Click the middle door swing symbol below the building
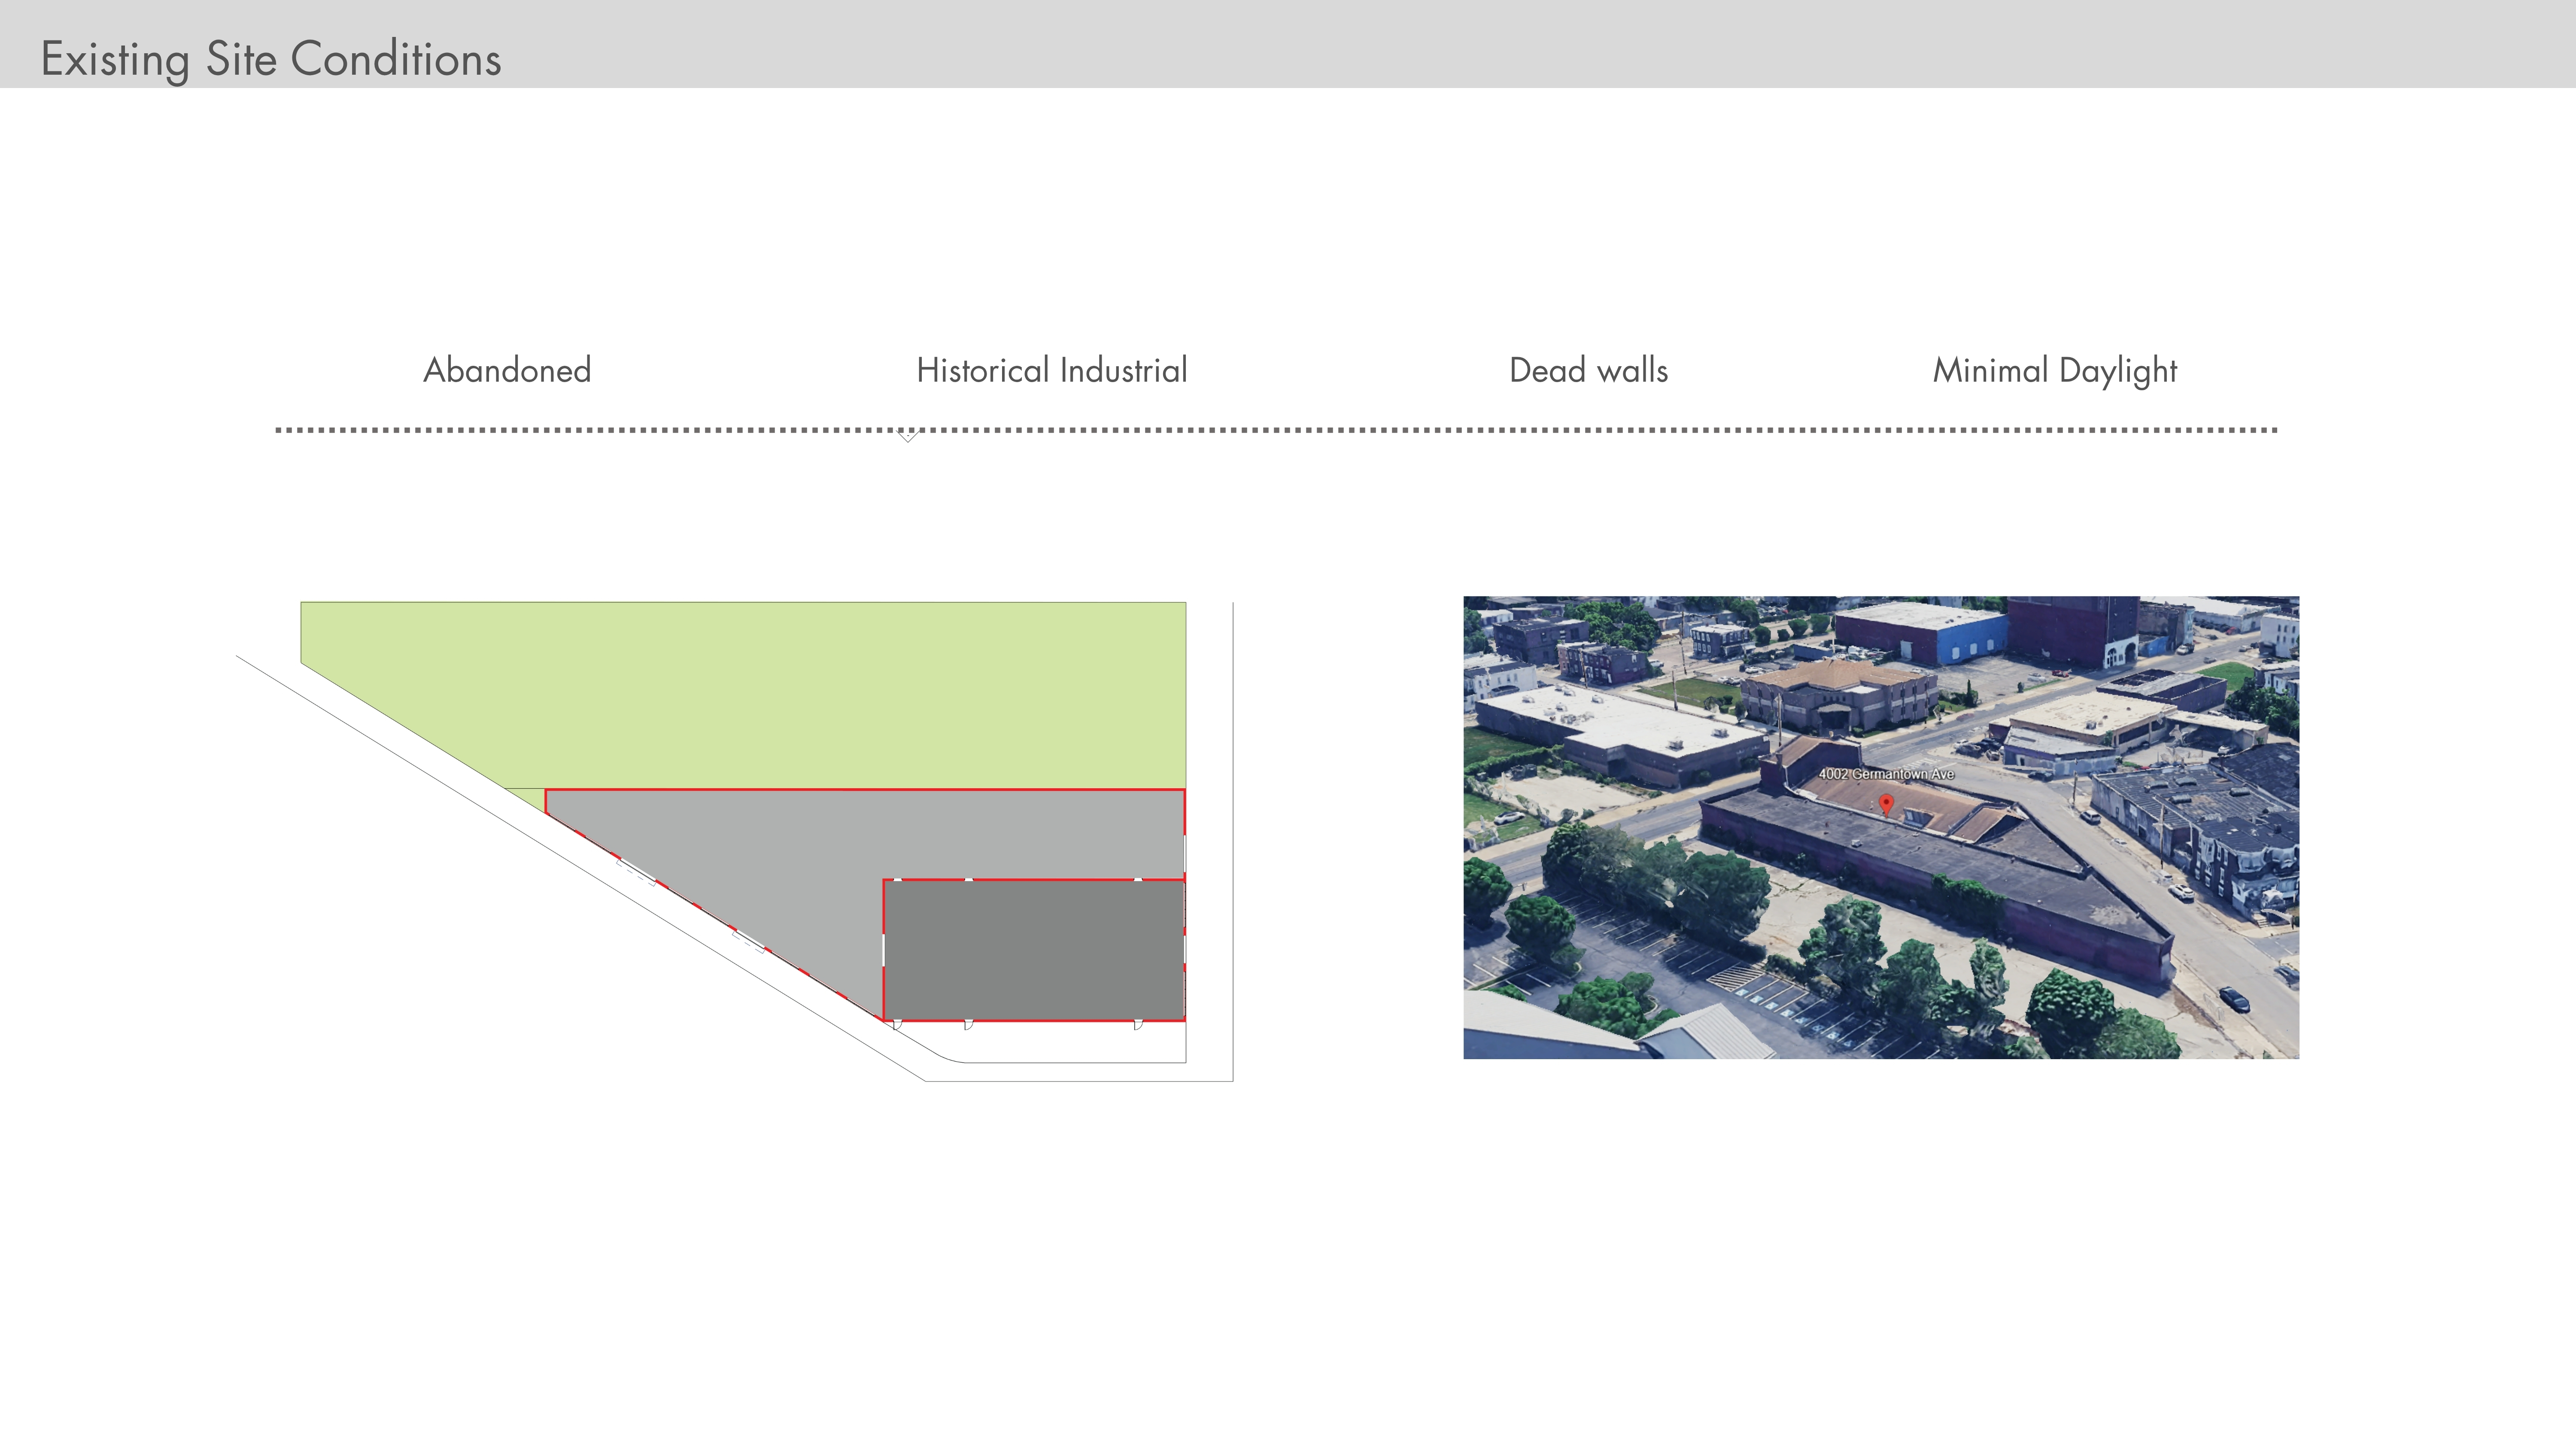2576x1449 pixels. pyautogui.click(x=968, y=1024)
